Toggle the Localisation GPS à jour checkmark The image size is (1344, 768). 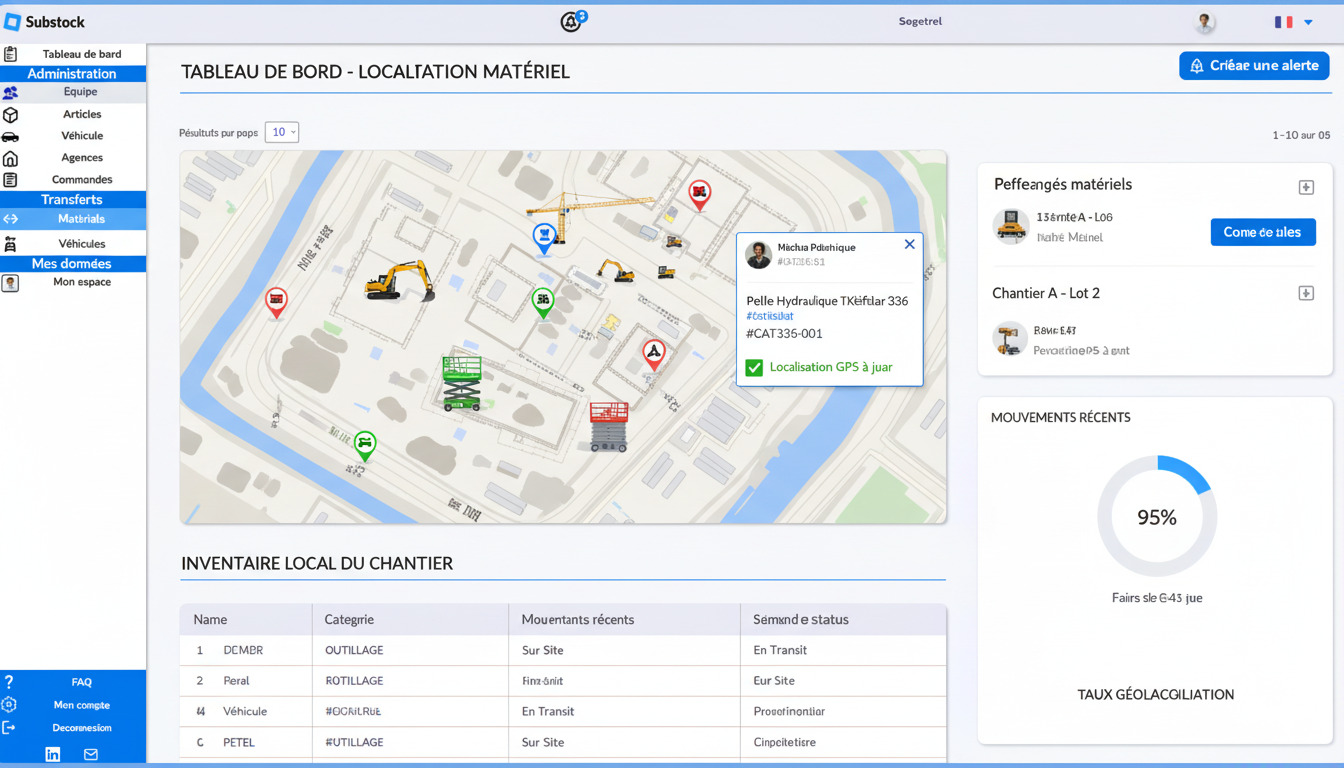755,367
